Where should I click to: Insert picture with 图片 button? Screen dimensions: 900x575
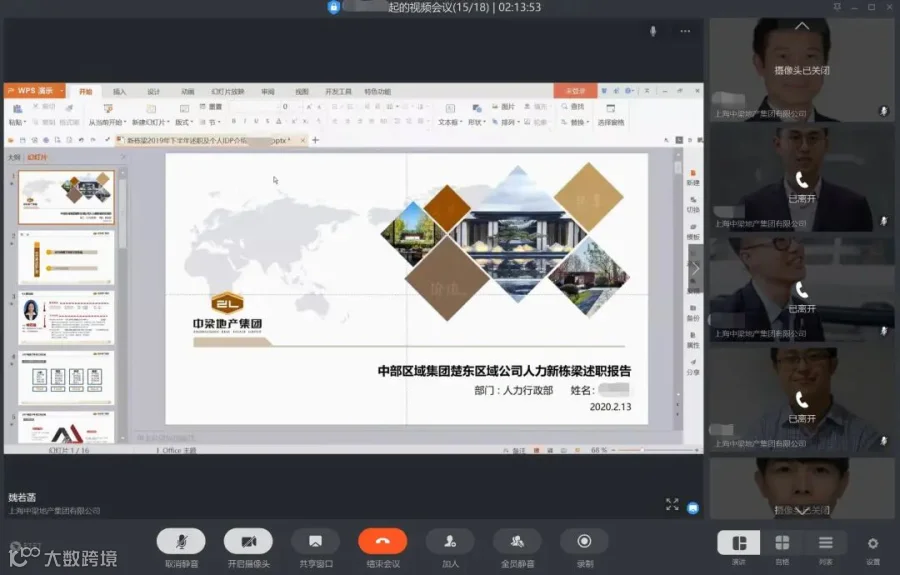pyautogui.click(x=503, y=107)
